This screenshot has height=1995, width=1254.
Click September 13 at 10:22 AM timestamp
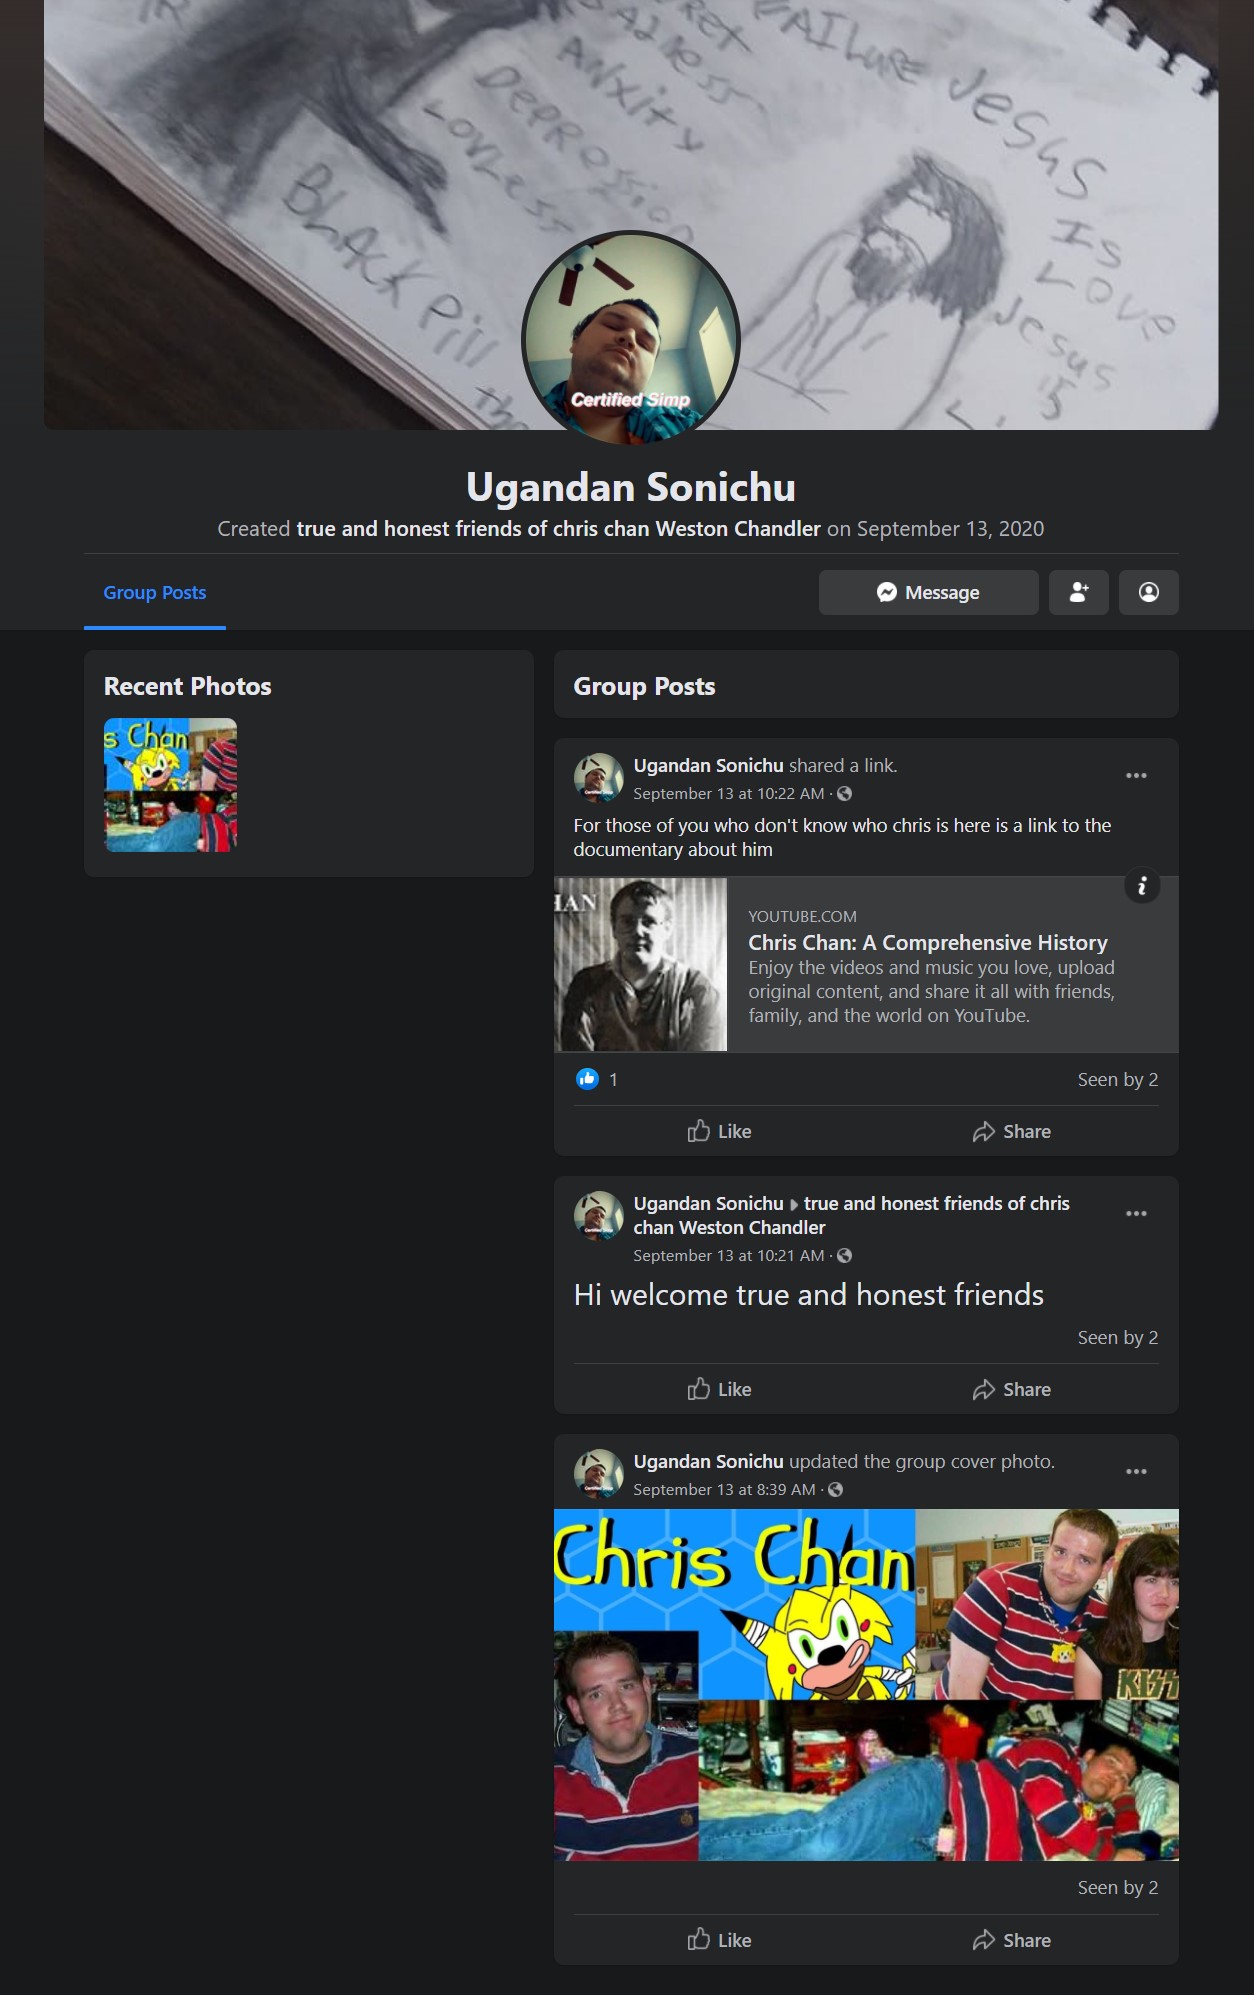(729, 794)
